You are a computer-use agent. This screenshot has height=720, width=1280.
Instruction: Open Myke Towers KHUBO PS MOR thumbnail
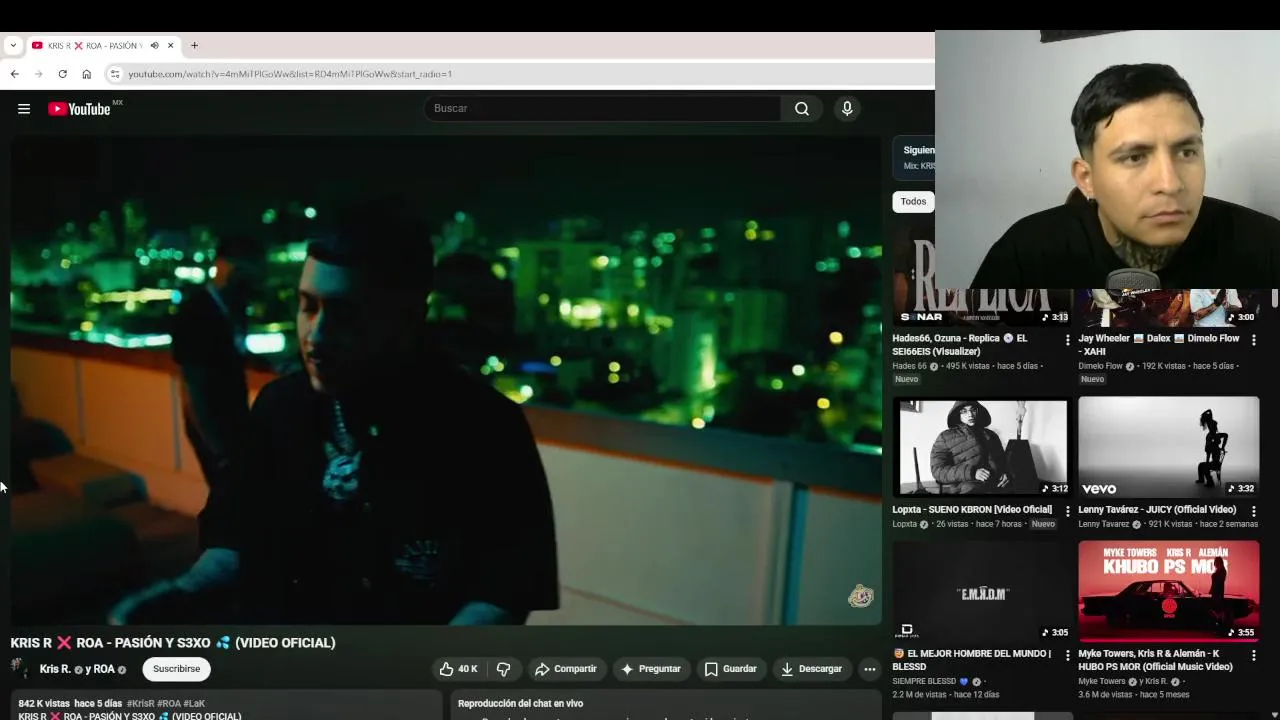1168,590
